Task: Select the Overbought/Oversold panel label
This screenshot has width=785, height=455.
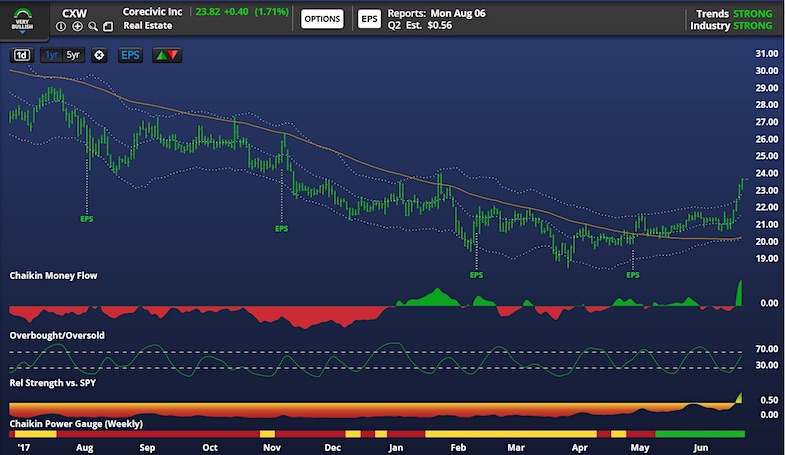Action: (57, 335)
